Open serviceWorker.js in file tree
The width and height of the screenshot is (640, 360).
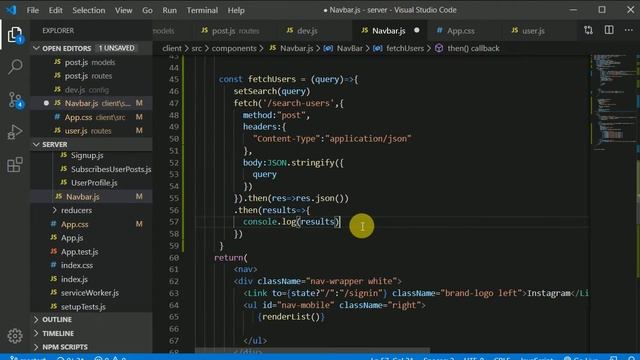point(90,293)
